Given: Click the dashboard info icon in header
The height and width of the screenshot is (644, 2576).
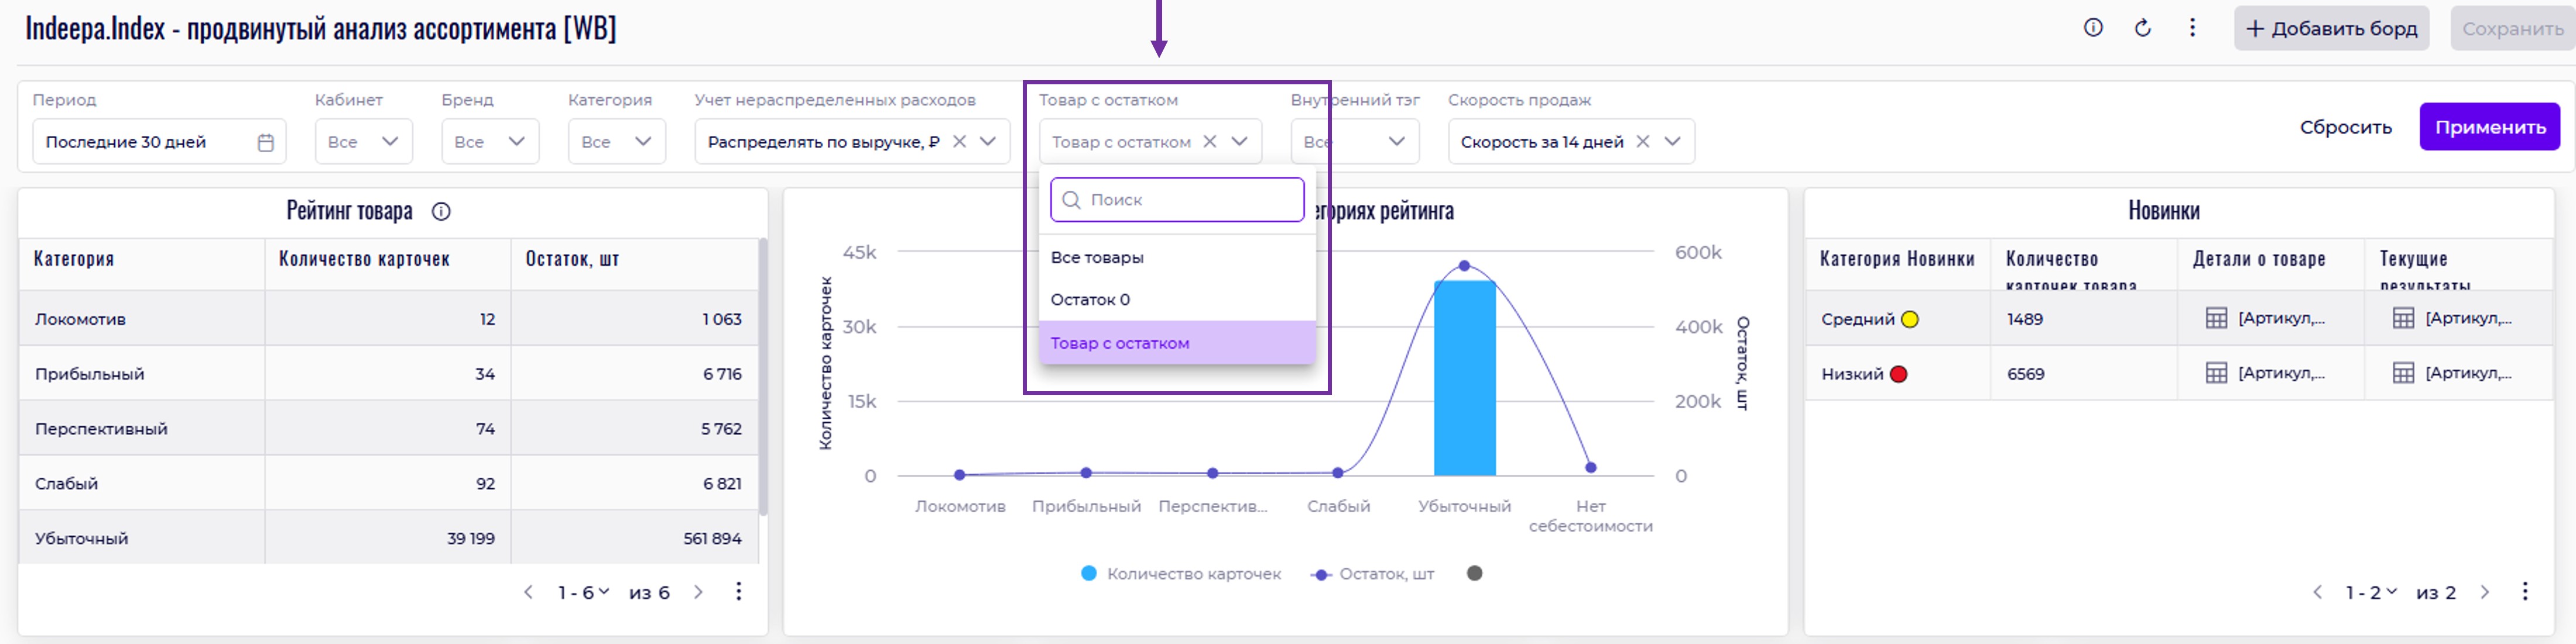Looking at the screenshot, I should [2093, 28].
